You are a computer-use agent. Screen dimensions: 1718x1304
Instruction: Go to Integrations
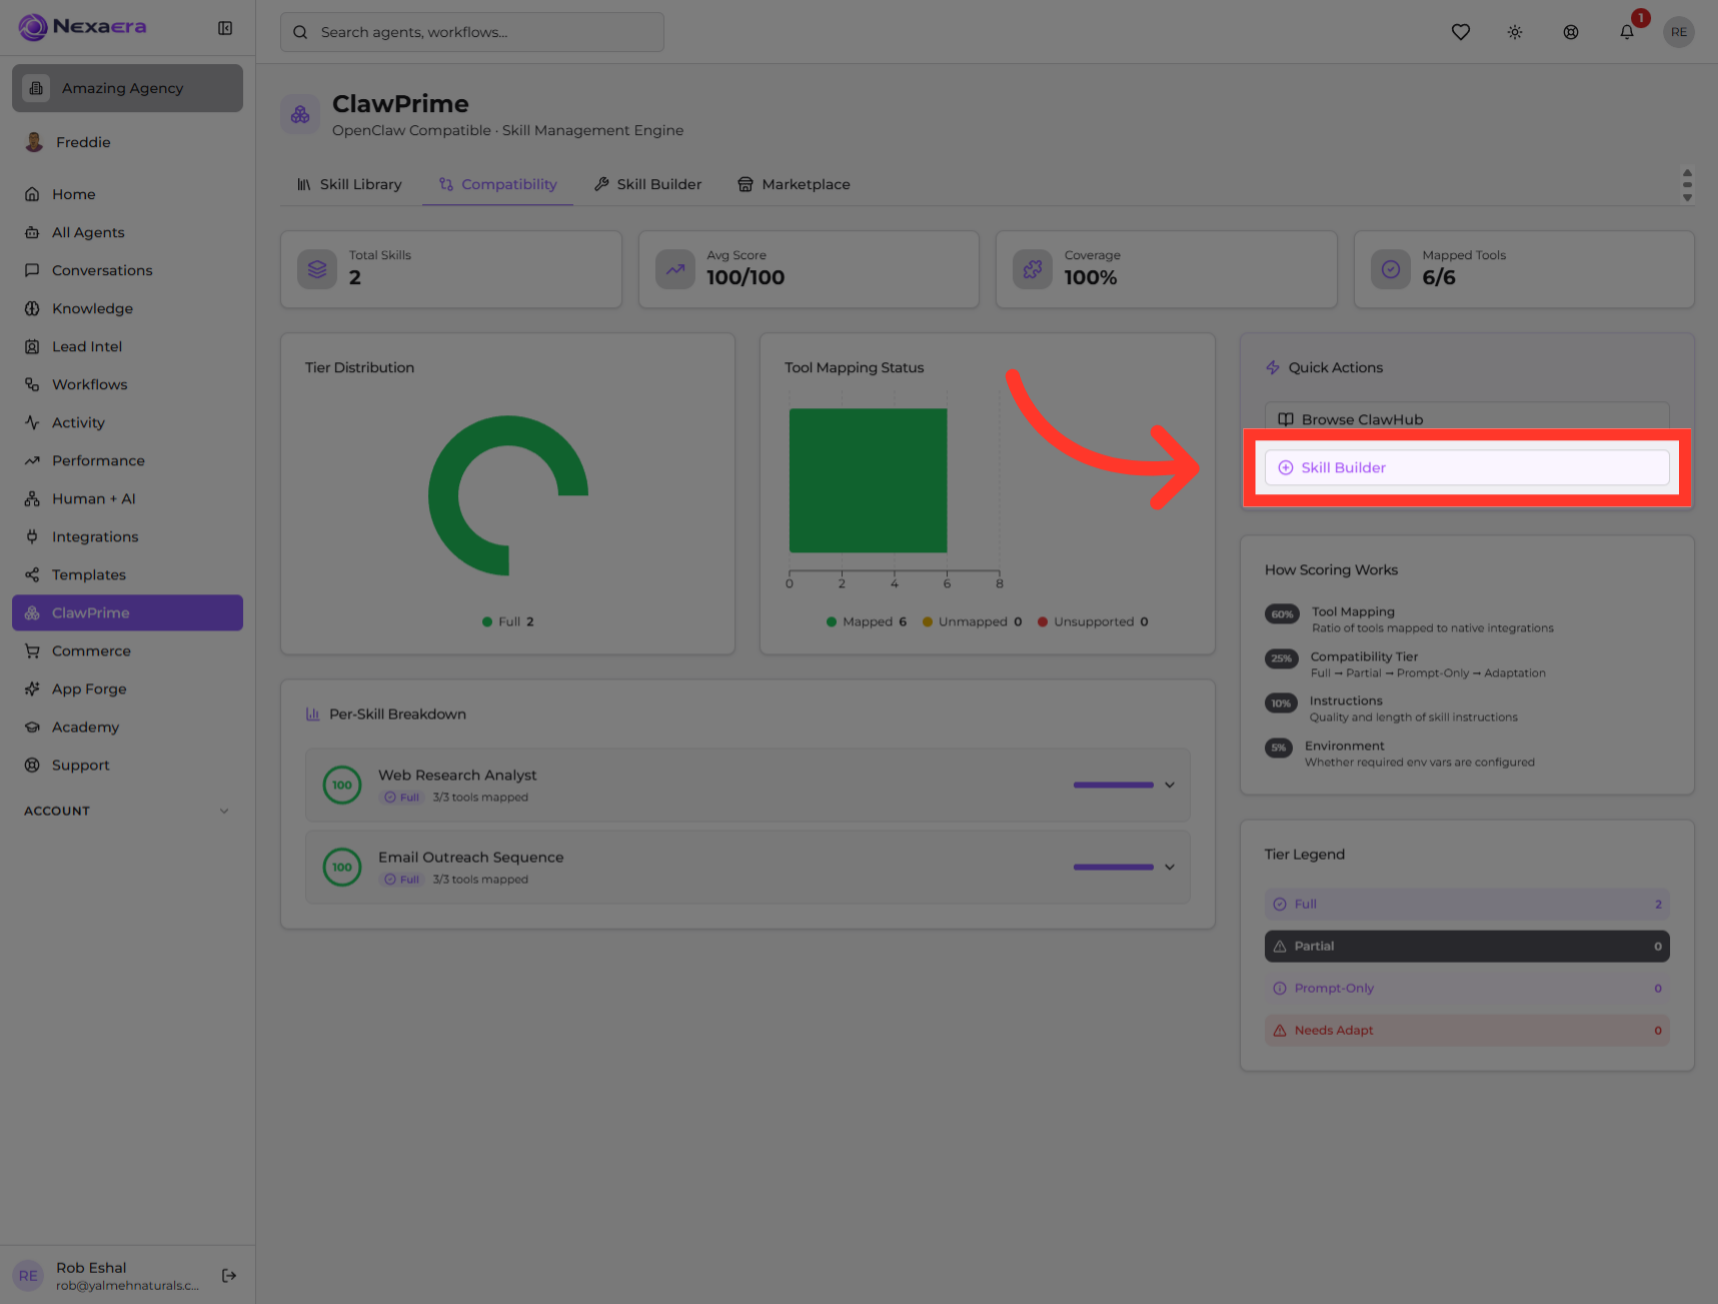[x=128, y=536]
